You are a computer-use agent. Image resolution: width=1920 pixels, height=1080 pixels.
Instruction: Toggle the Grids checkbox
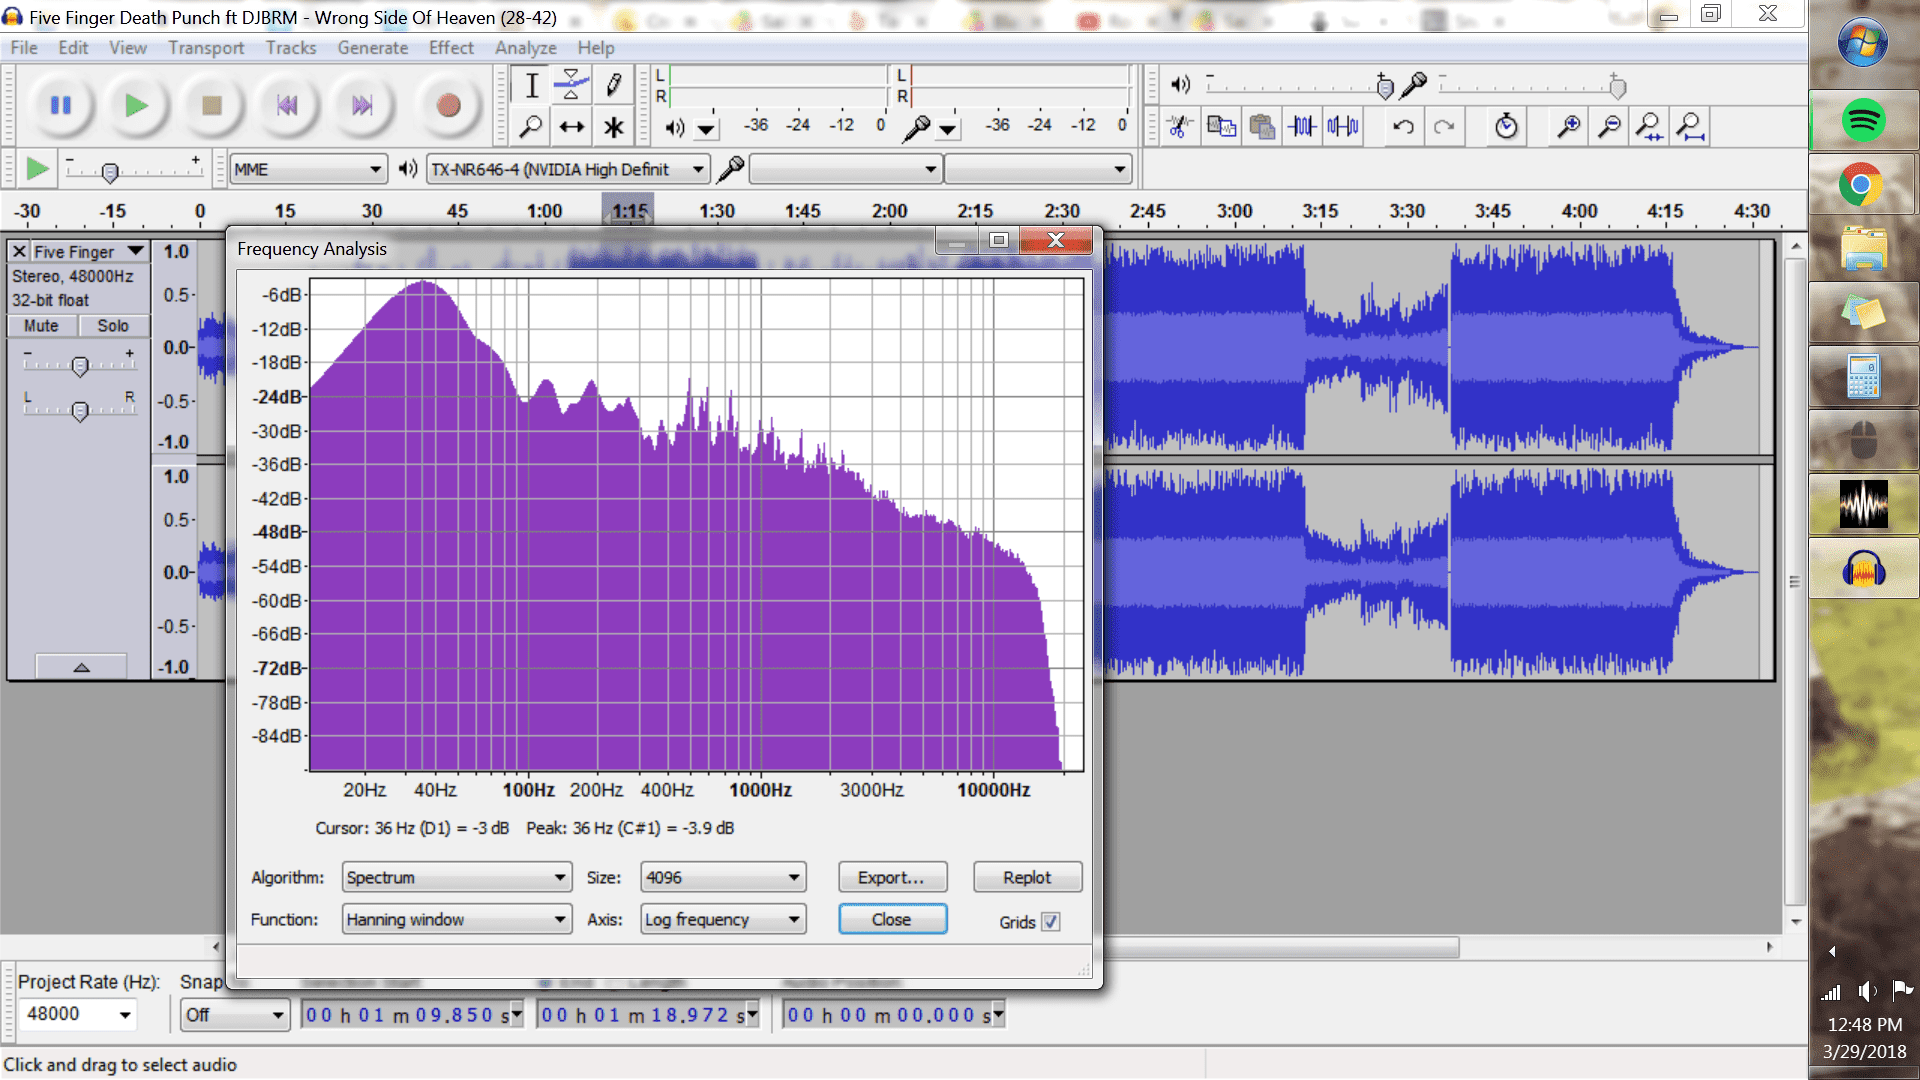1050,922
